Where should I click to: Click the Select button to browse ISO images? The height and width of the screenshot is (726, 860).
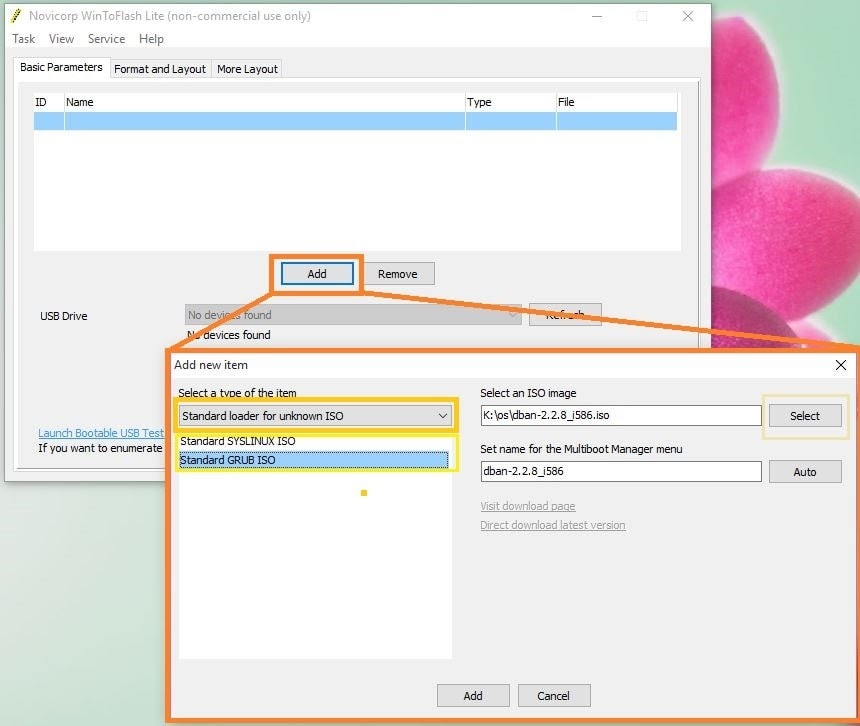click(x=805, y=415)
